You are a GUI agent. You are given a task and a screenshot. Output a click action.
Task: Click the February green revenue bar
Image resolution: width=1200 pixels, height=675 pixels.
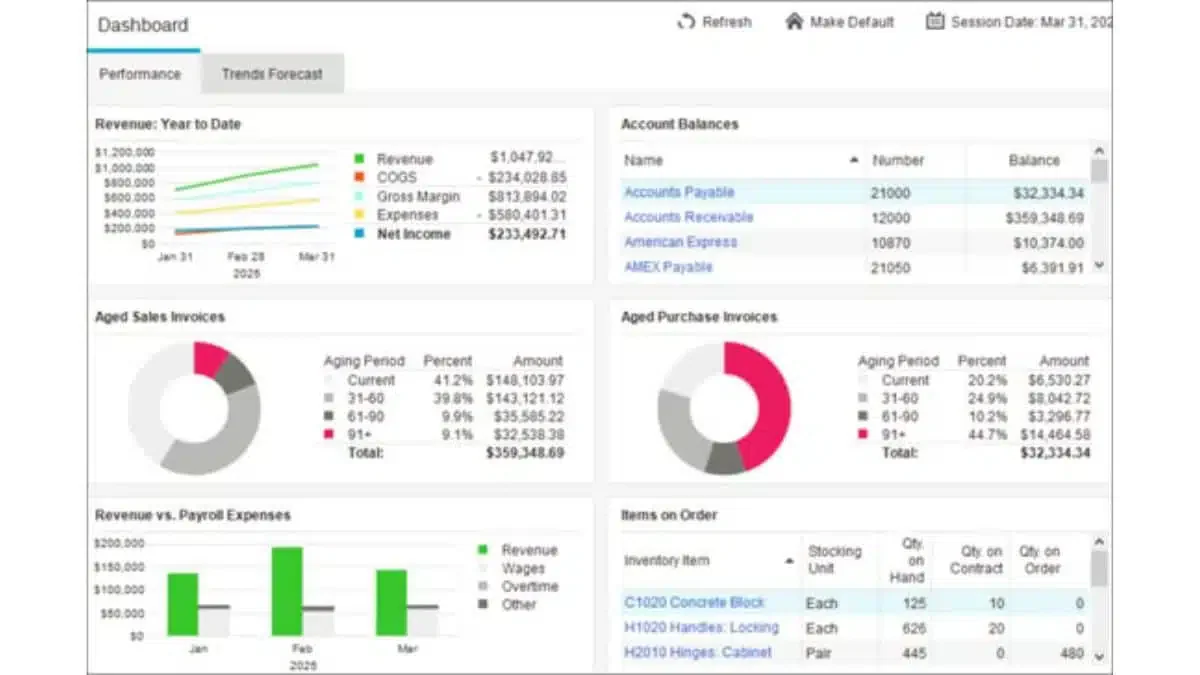tap(287, 592)
